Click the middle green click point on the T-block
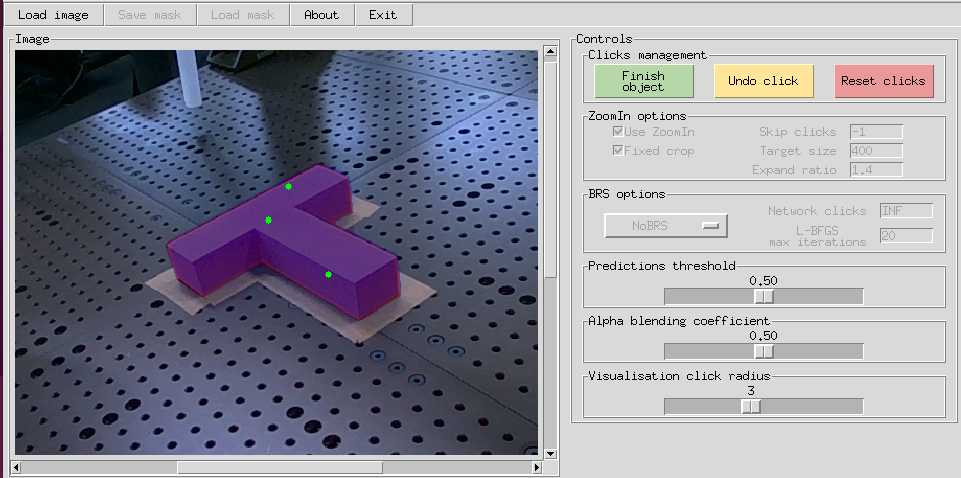The image size is (961, 478). pos(268,220)
